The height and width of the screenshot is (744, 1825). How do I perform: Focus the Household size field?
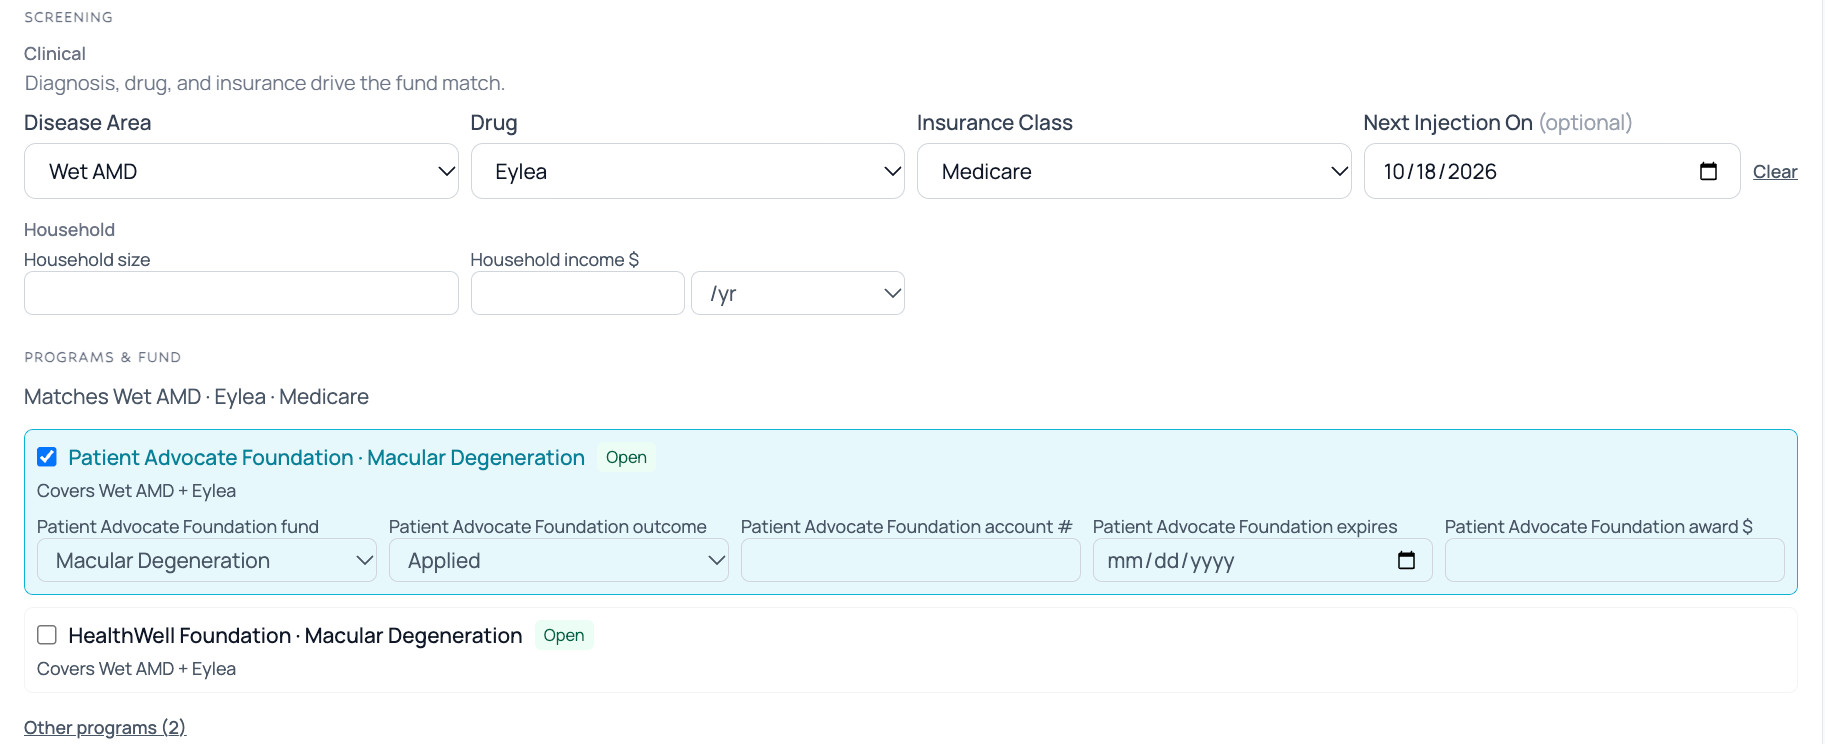click(x=241, y=293)
